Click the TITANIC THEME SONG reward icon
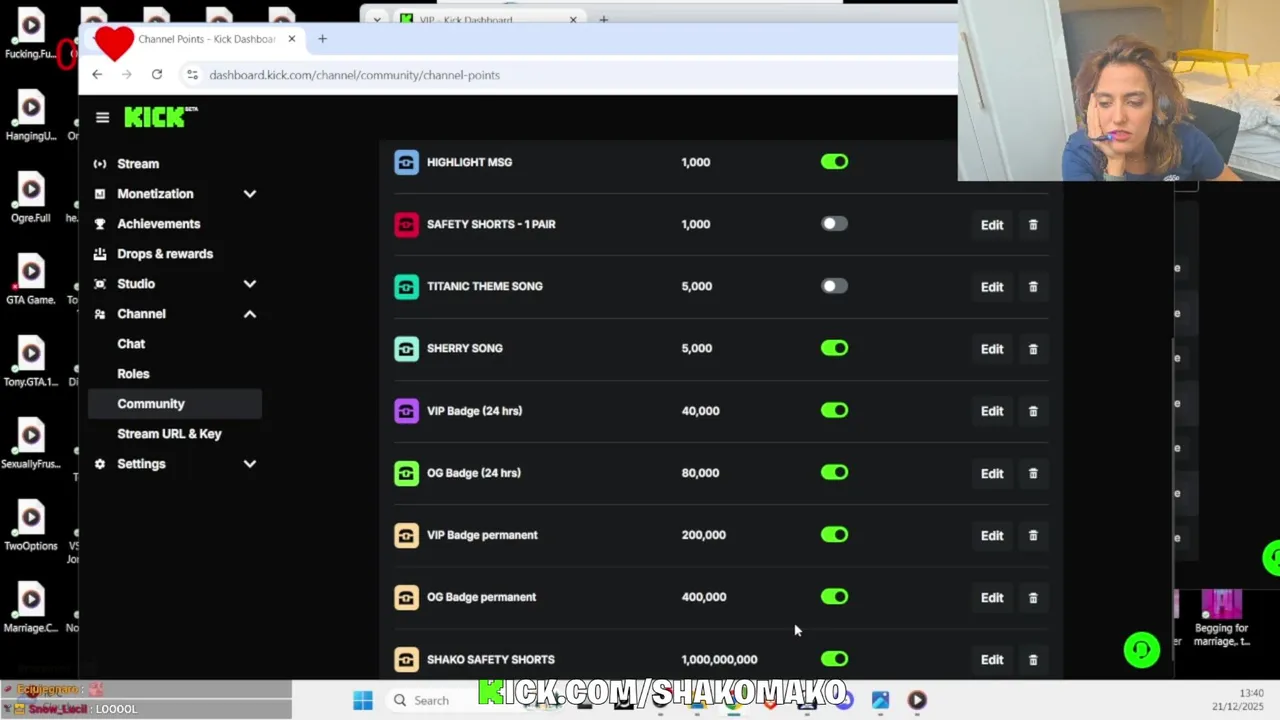 pos(406,286)
